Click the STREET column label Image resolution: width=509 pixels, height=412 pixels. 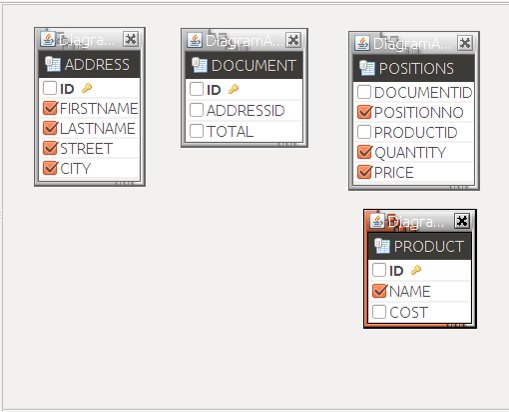(x=86, y=149)
